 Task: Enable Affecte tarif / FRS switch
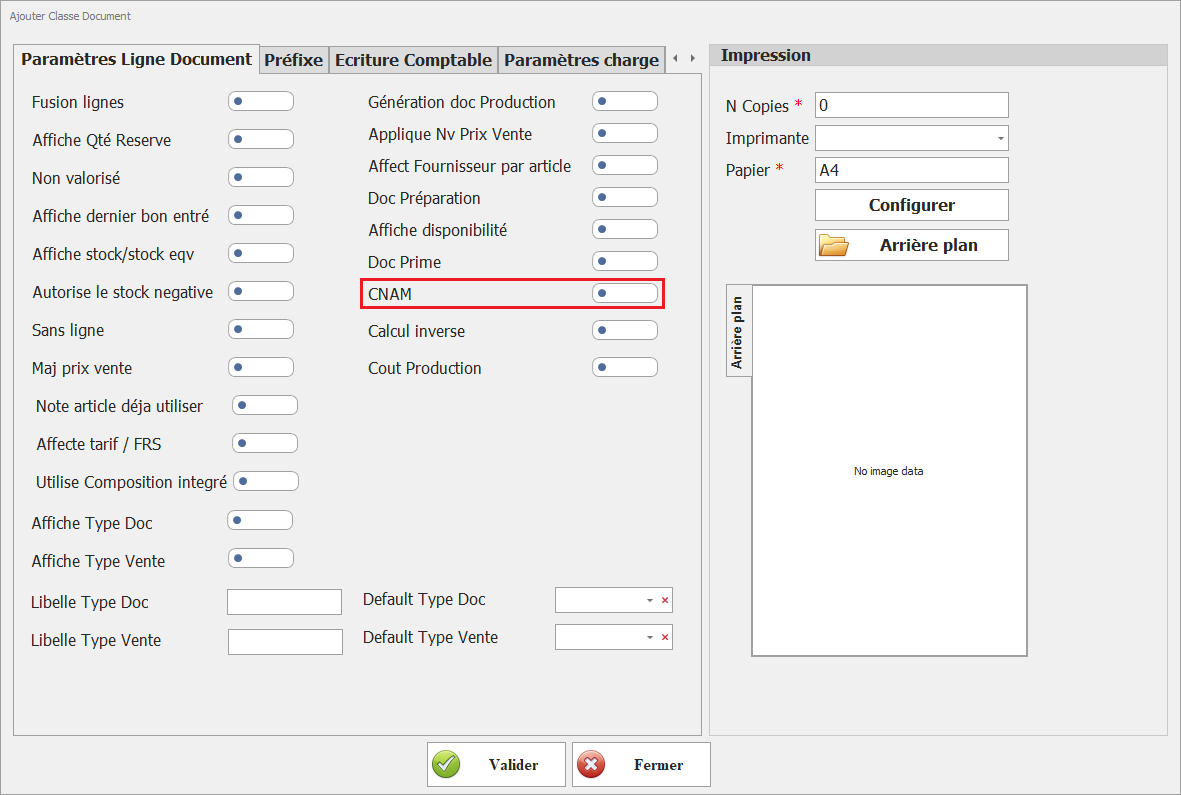click(264, 443)
